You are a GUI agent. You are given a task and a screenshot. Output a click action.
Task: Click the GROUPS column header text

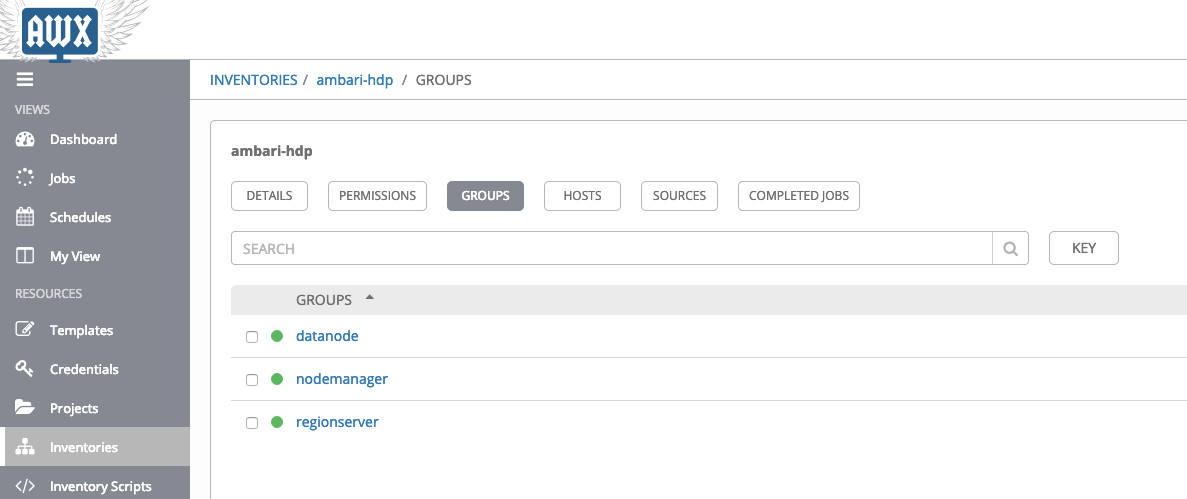(x=324, y=300)
